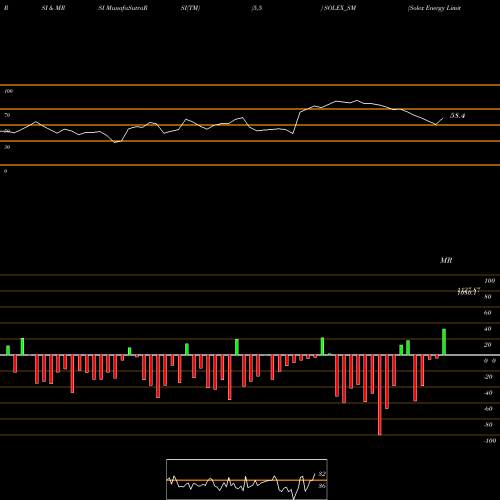This screenshot has height=500, width=500.
Task: Click the MR axis label 100
Action: (489, 281)
